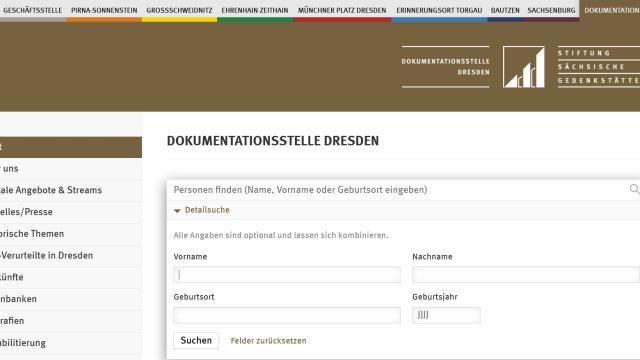This screenshot has width=640, height=360.
Task: Open the Erinnerungsort Torgau tab
Action: coord(439,10)
